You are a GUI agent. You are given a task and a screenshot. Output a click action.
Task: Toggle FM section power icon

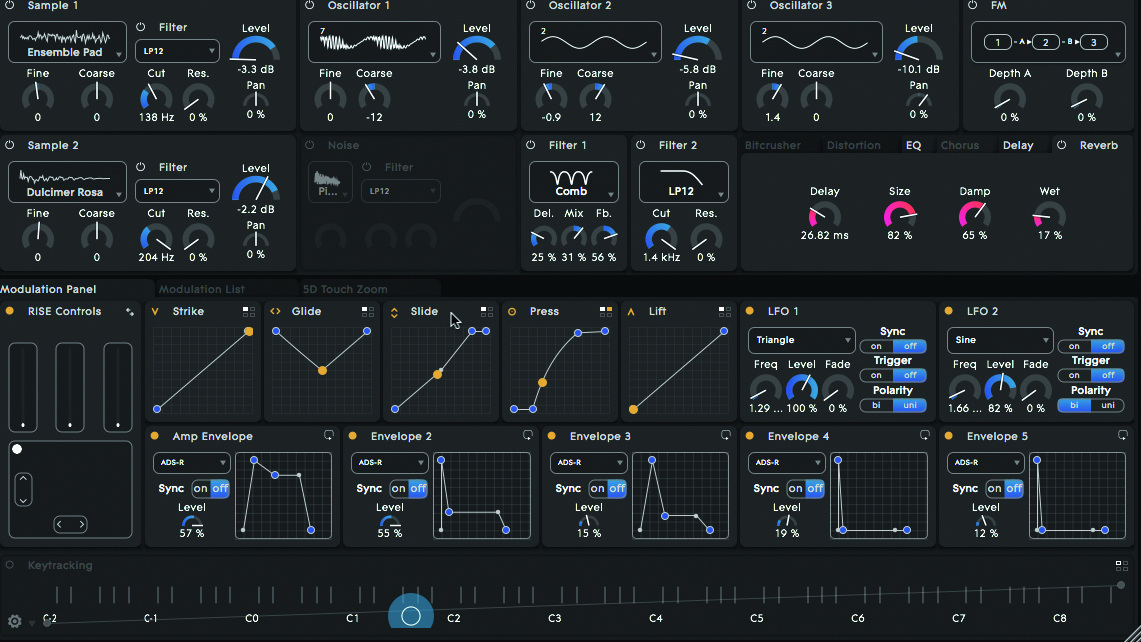click(x=973, y=5)
